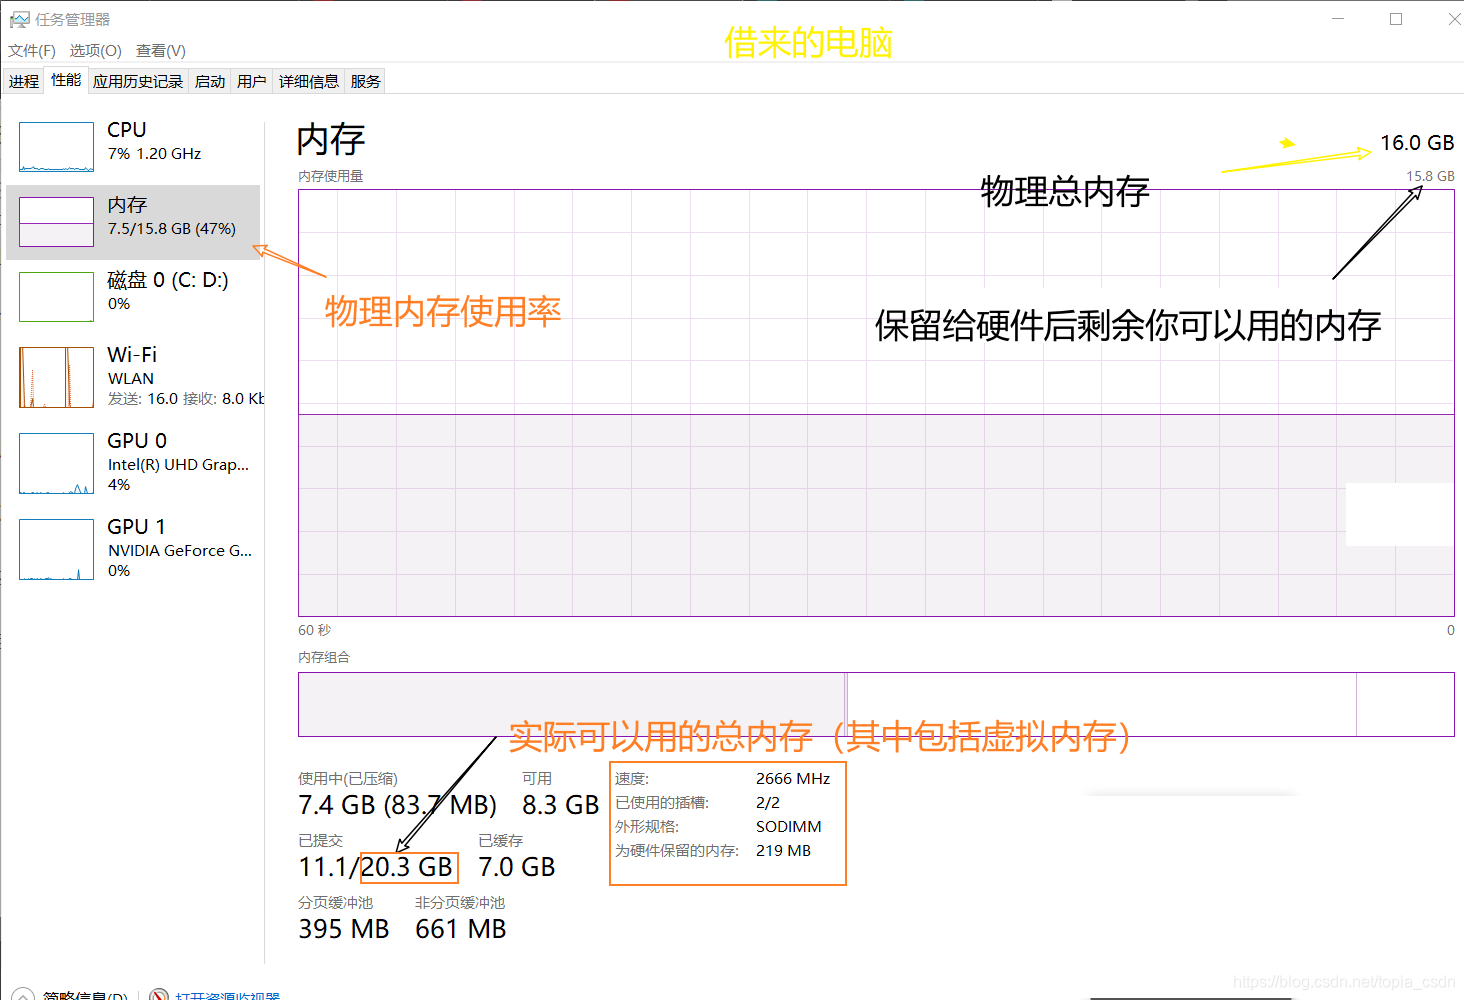This screenshot has height=1000, width=1464.
Task: Click the 已缓存 7.0 GB value
Action: coord(516,867)
